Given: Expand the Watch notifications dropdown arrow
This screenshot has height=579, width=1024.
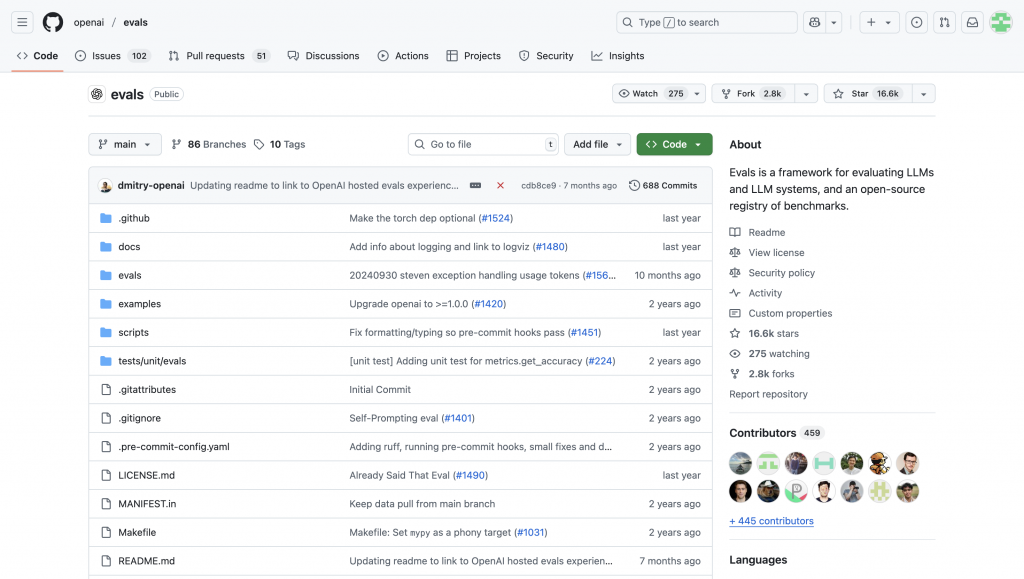Looking at the screenshot, I should 697,93.
